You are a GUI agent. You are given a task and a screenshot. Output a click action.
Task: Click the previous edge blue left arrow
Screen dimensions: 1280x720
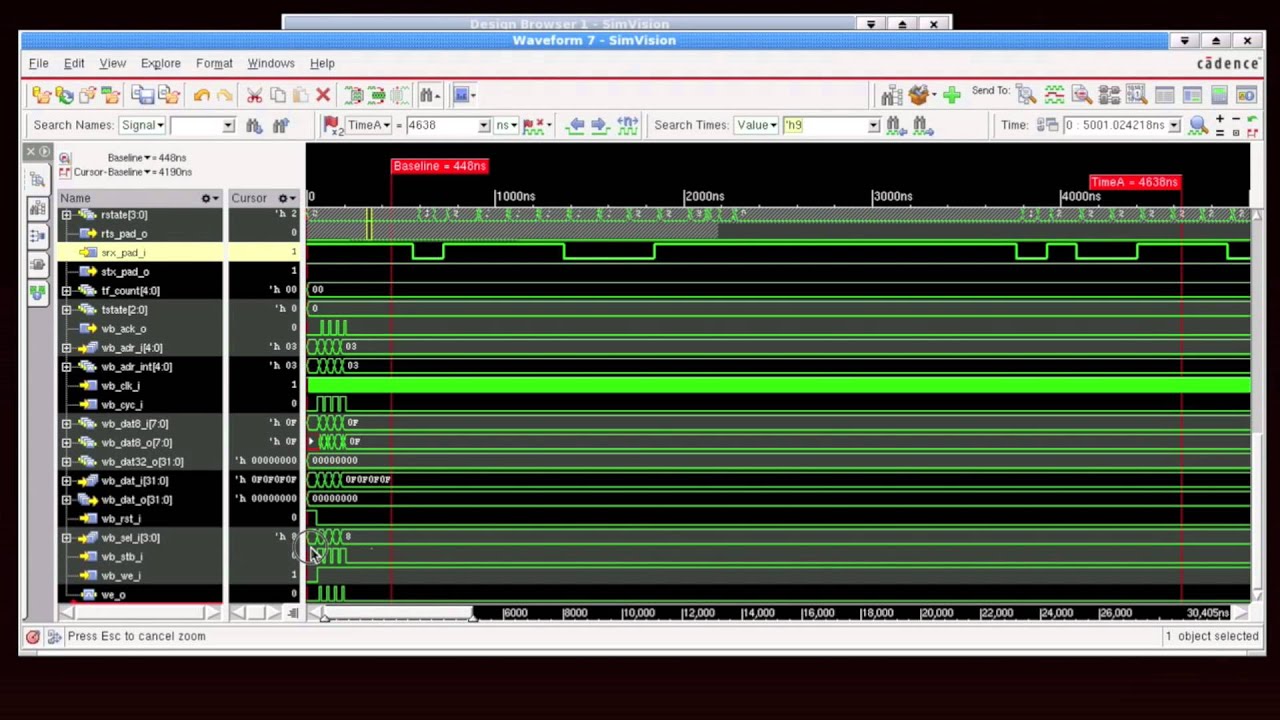click(575, 125)
